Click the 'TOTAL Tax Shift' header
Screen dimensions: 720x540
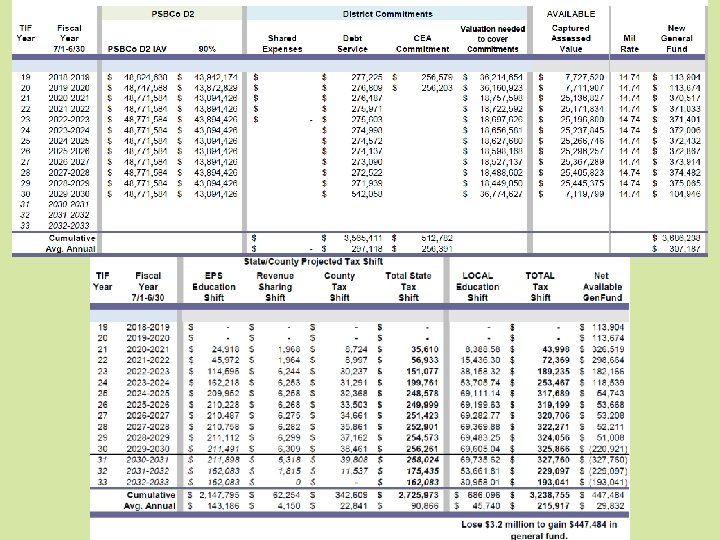[540, 287]
